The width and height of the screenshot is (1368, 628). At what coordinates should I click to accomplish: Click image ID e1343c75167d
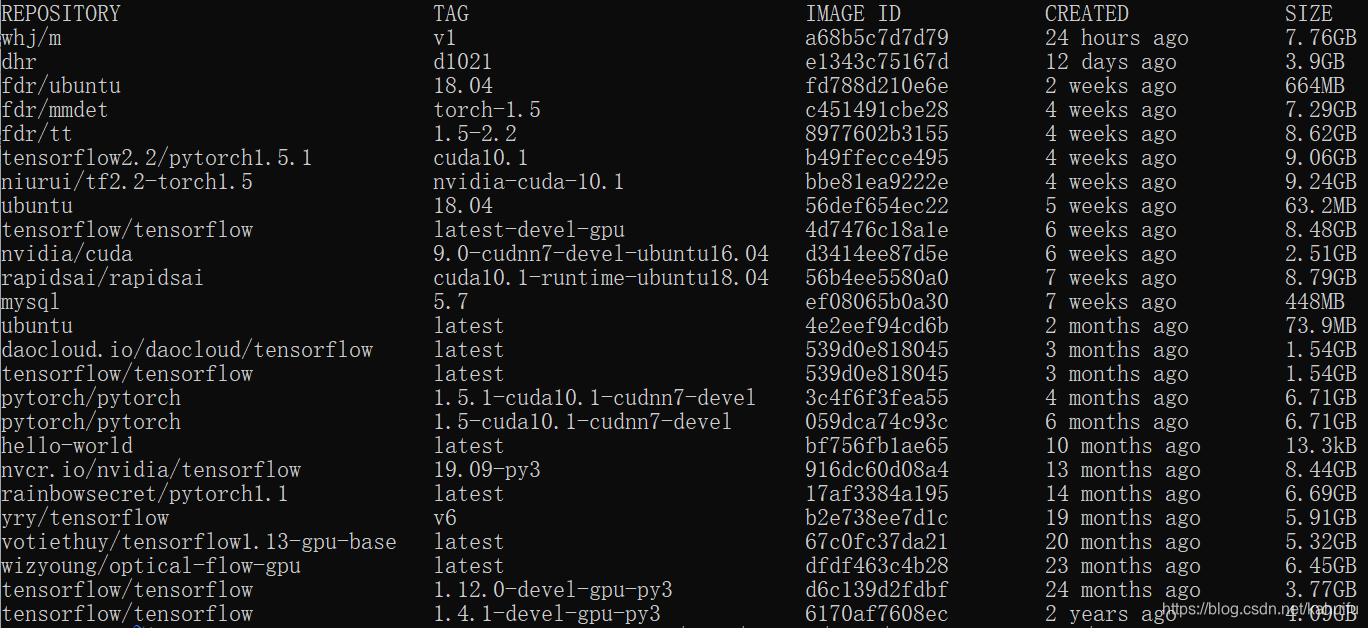point(877,62)
